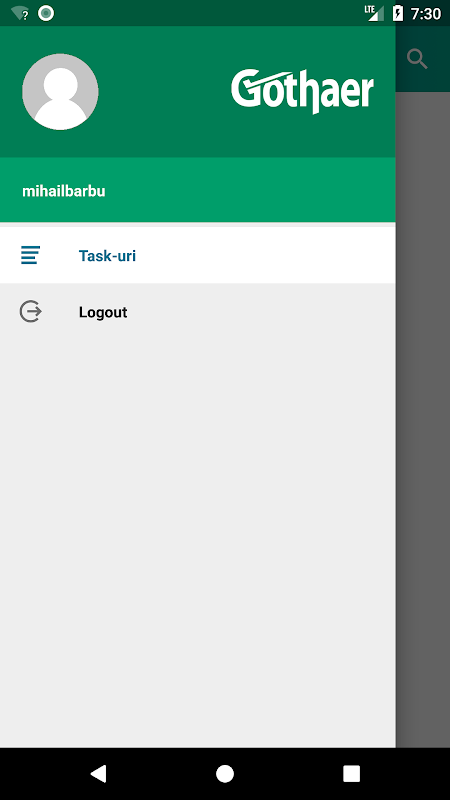450x800 pixels.
Task: Tap the Android recents square button
Action: click(x=352, y=774)
